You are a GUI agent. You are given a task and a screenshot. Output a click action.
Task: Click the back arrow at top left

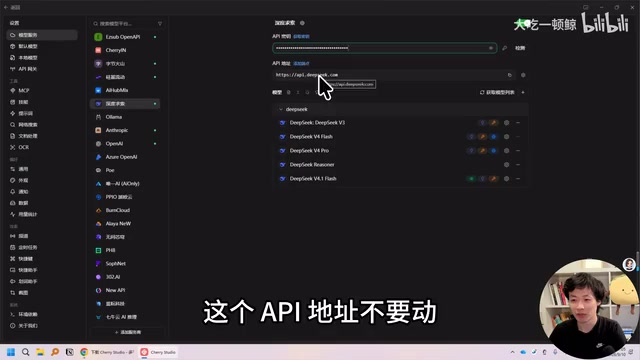(6, 7)
